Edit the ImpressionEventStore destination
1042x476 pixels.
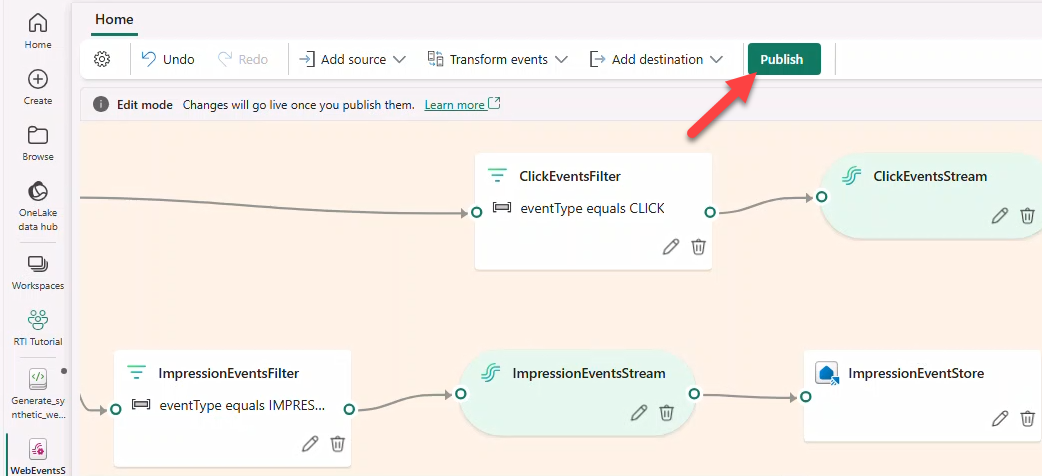[x=1000, y=418]
